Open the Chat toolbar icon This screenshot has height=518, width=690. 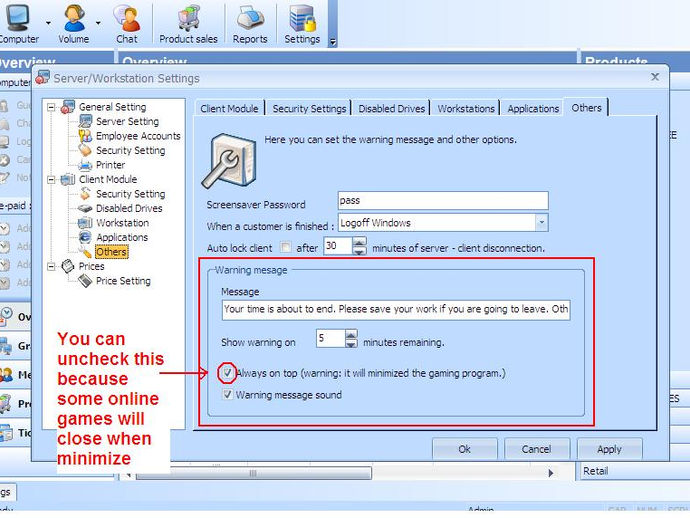click(x=127, y=18)
